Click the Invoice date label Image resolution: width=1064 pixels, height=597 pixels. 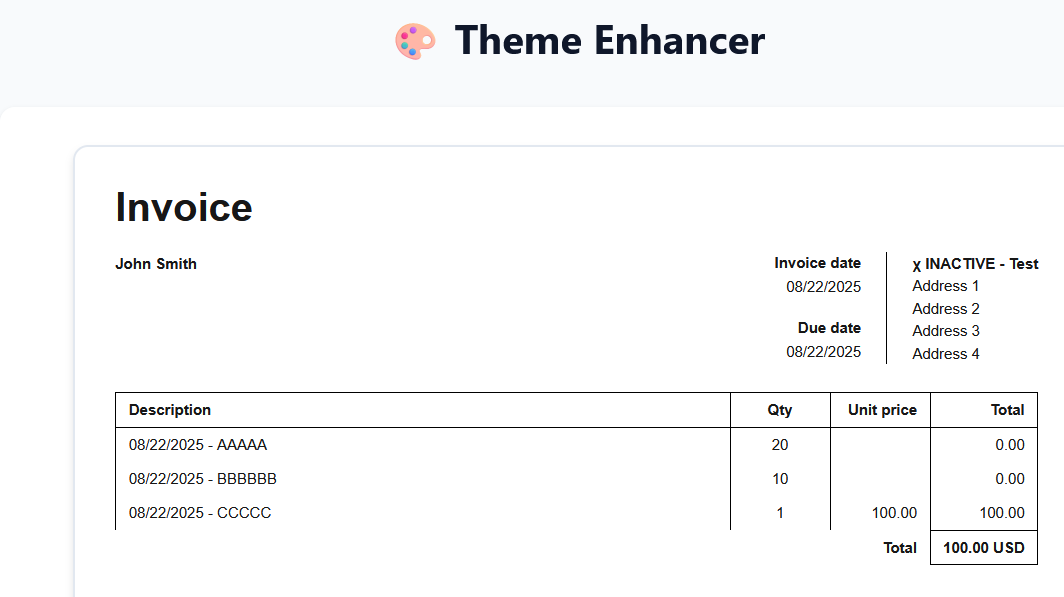click(817, 263)
